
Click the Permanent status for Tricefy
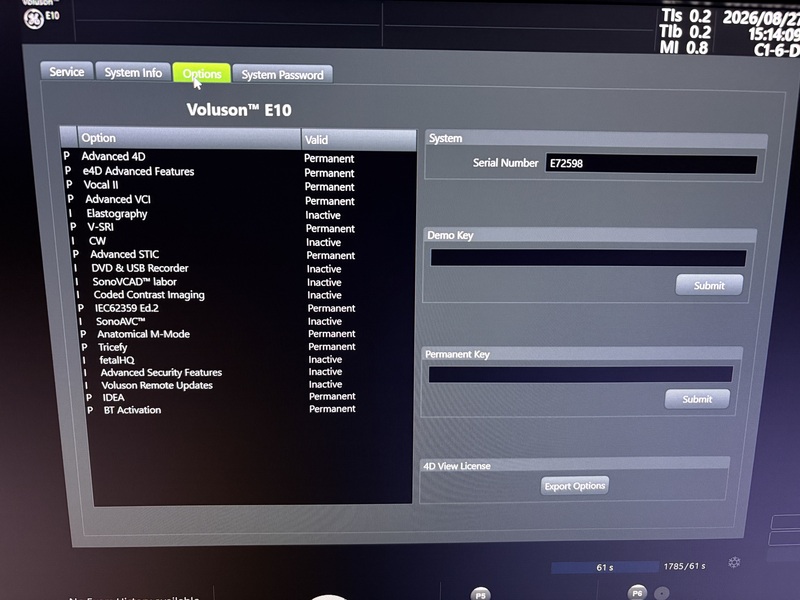332,347
